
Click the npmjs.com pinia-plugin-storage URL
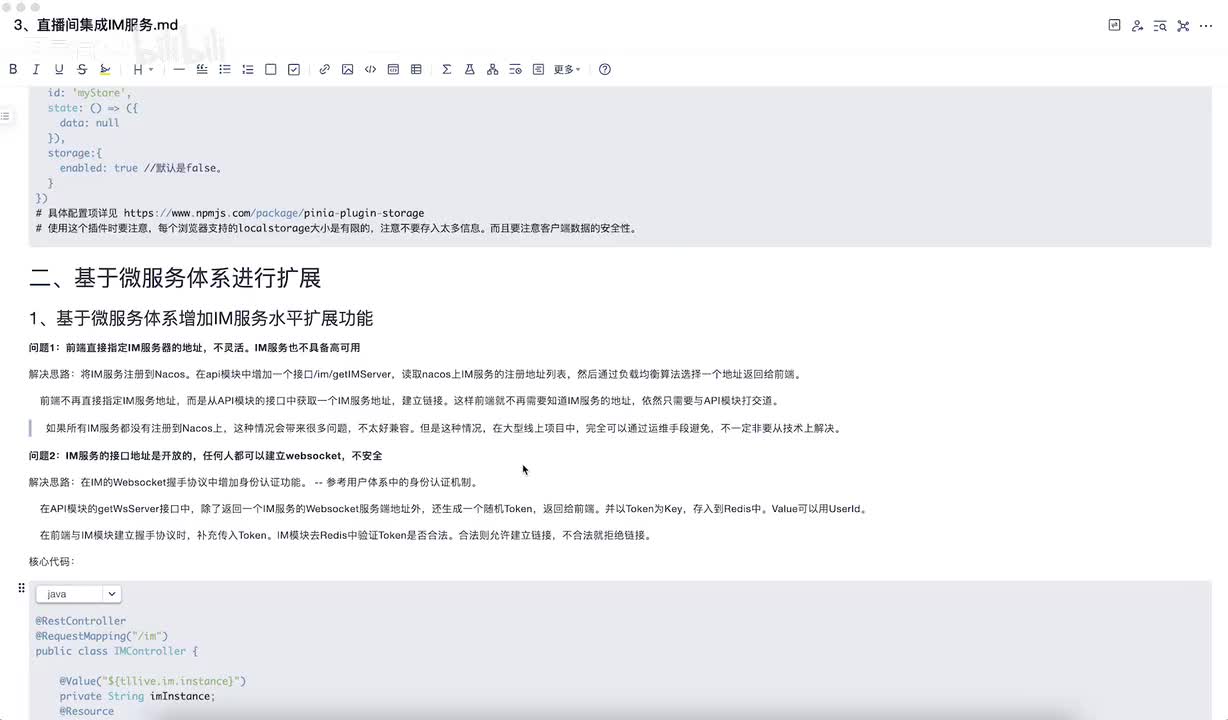coord(274,213)
